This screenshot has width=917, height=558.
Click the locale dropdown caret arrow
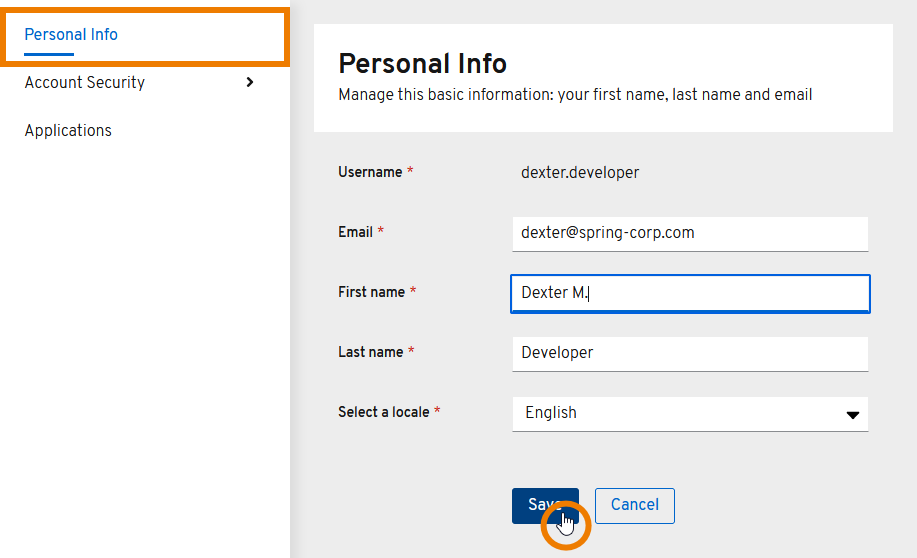click(852, 414)
